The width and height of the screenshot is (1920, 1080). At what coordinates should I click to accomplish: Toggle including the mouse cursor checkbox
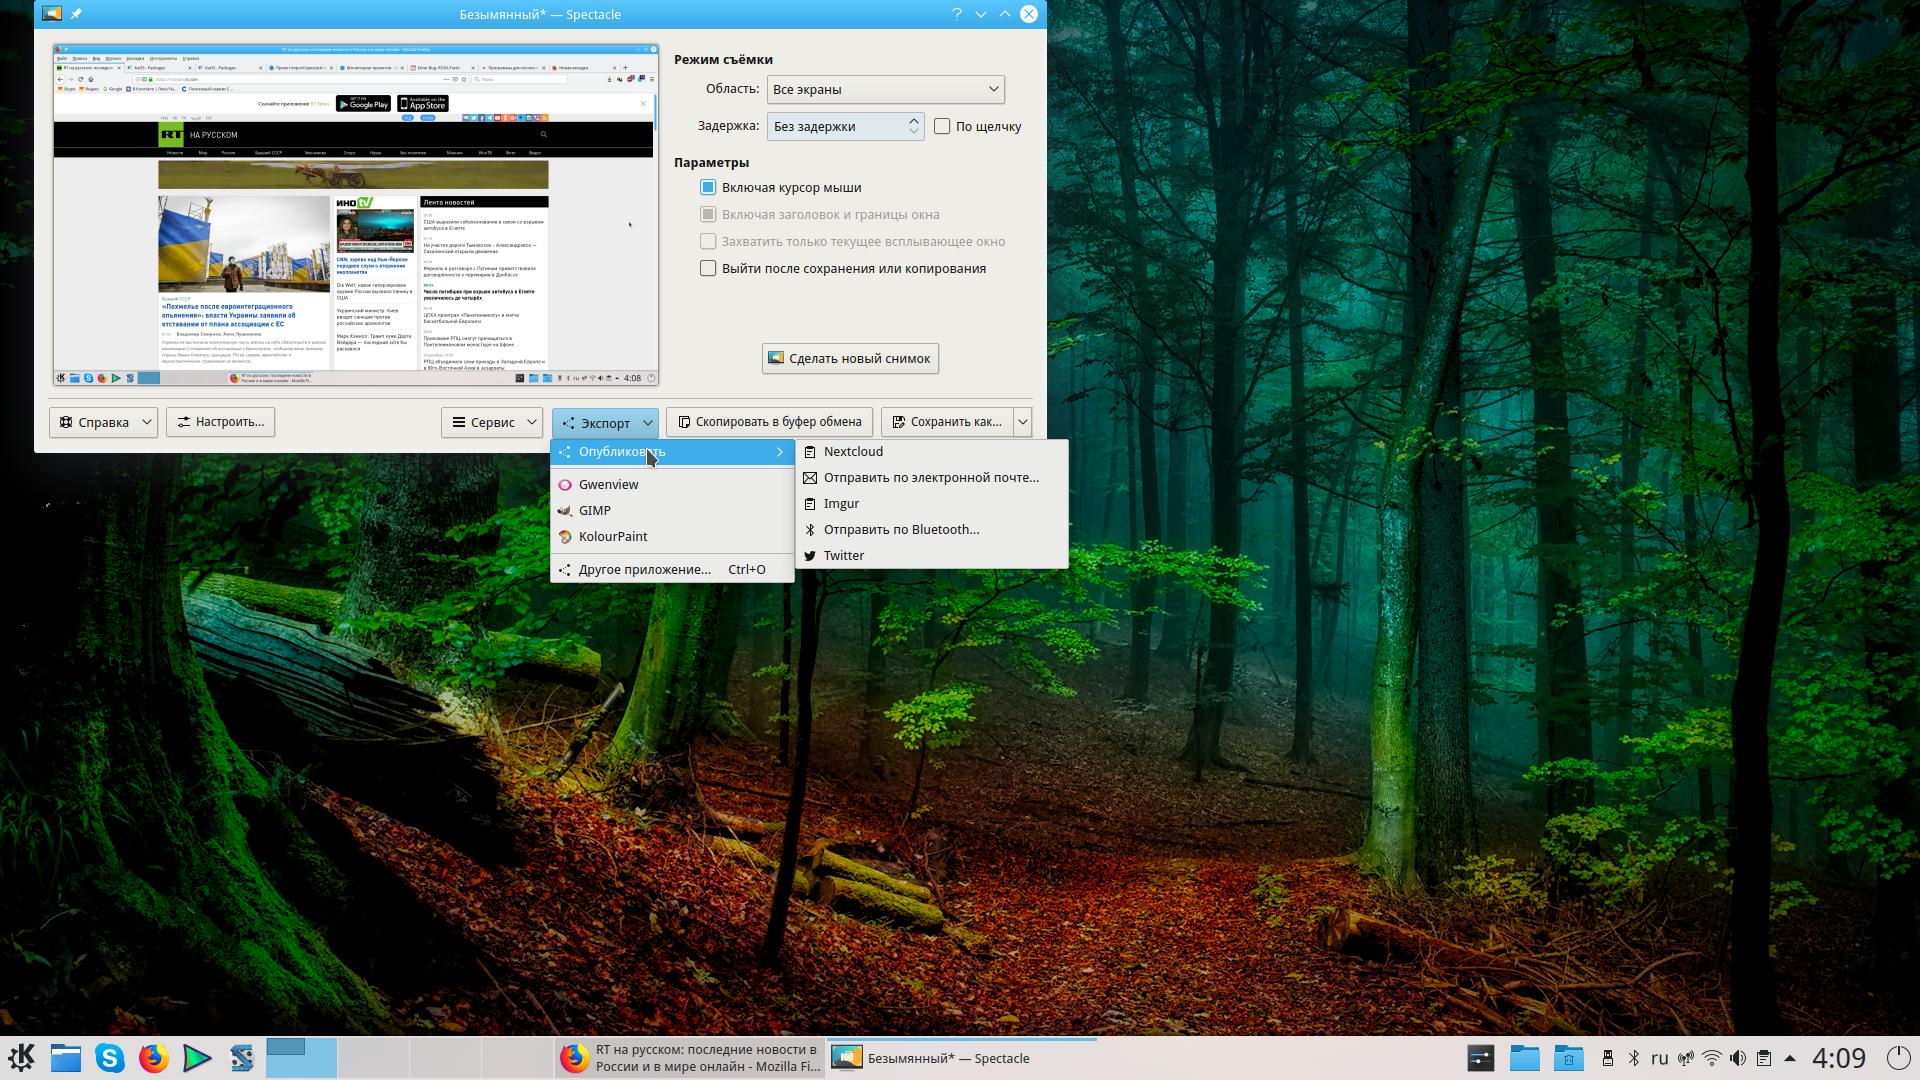708,188
